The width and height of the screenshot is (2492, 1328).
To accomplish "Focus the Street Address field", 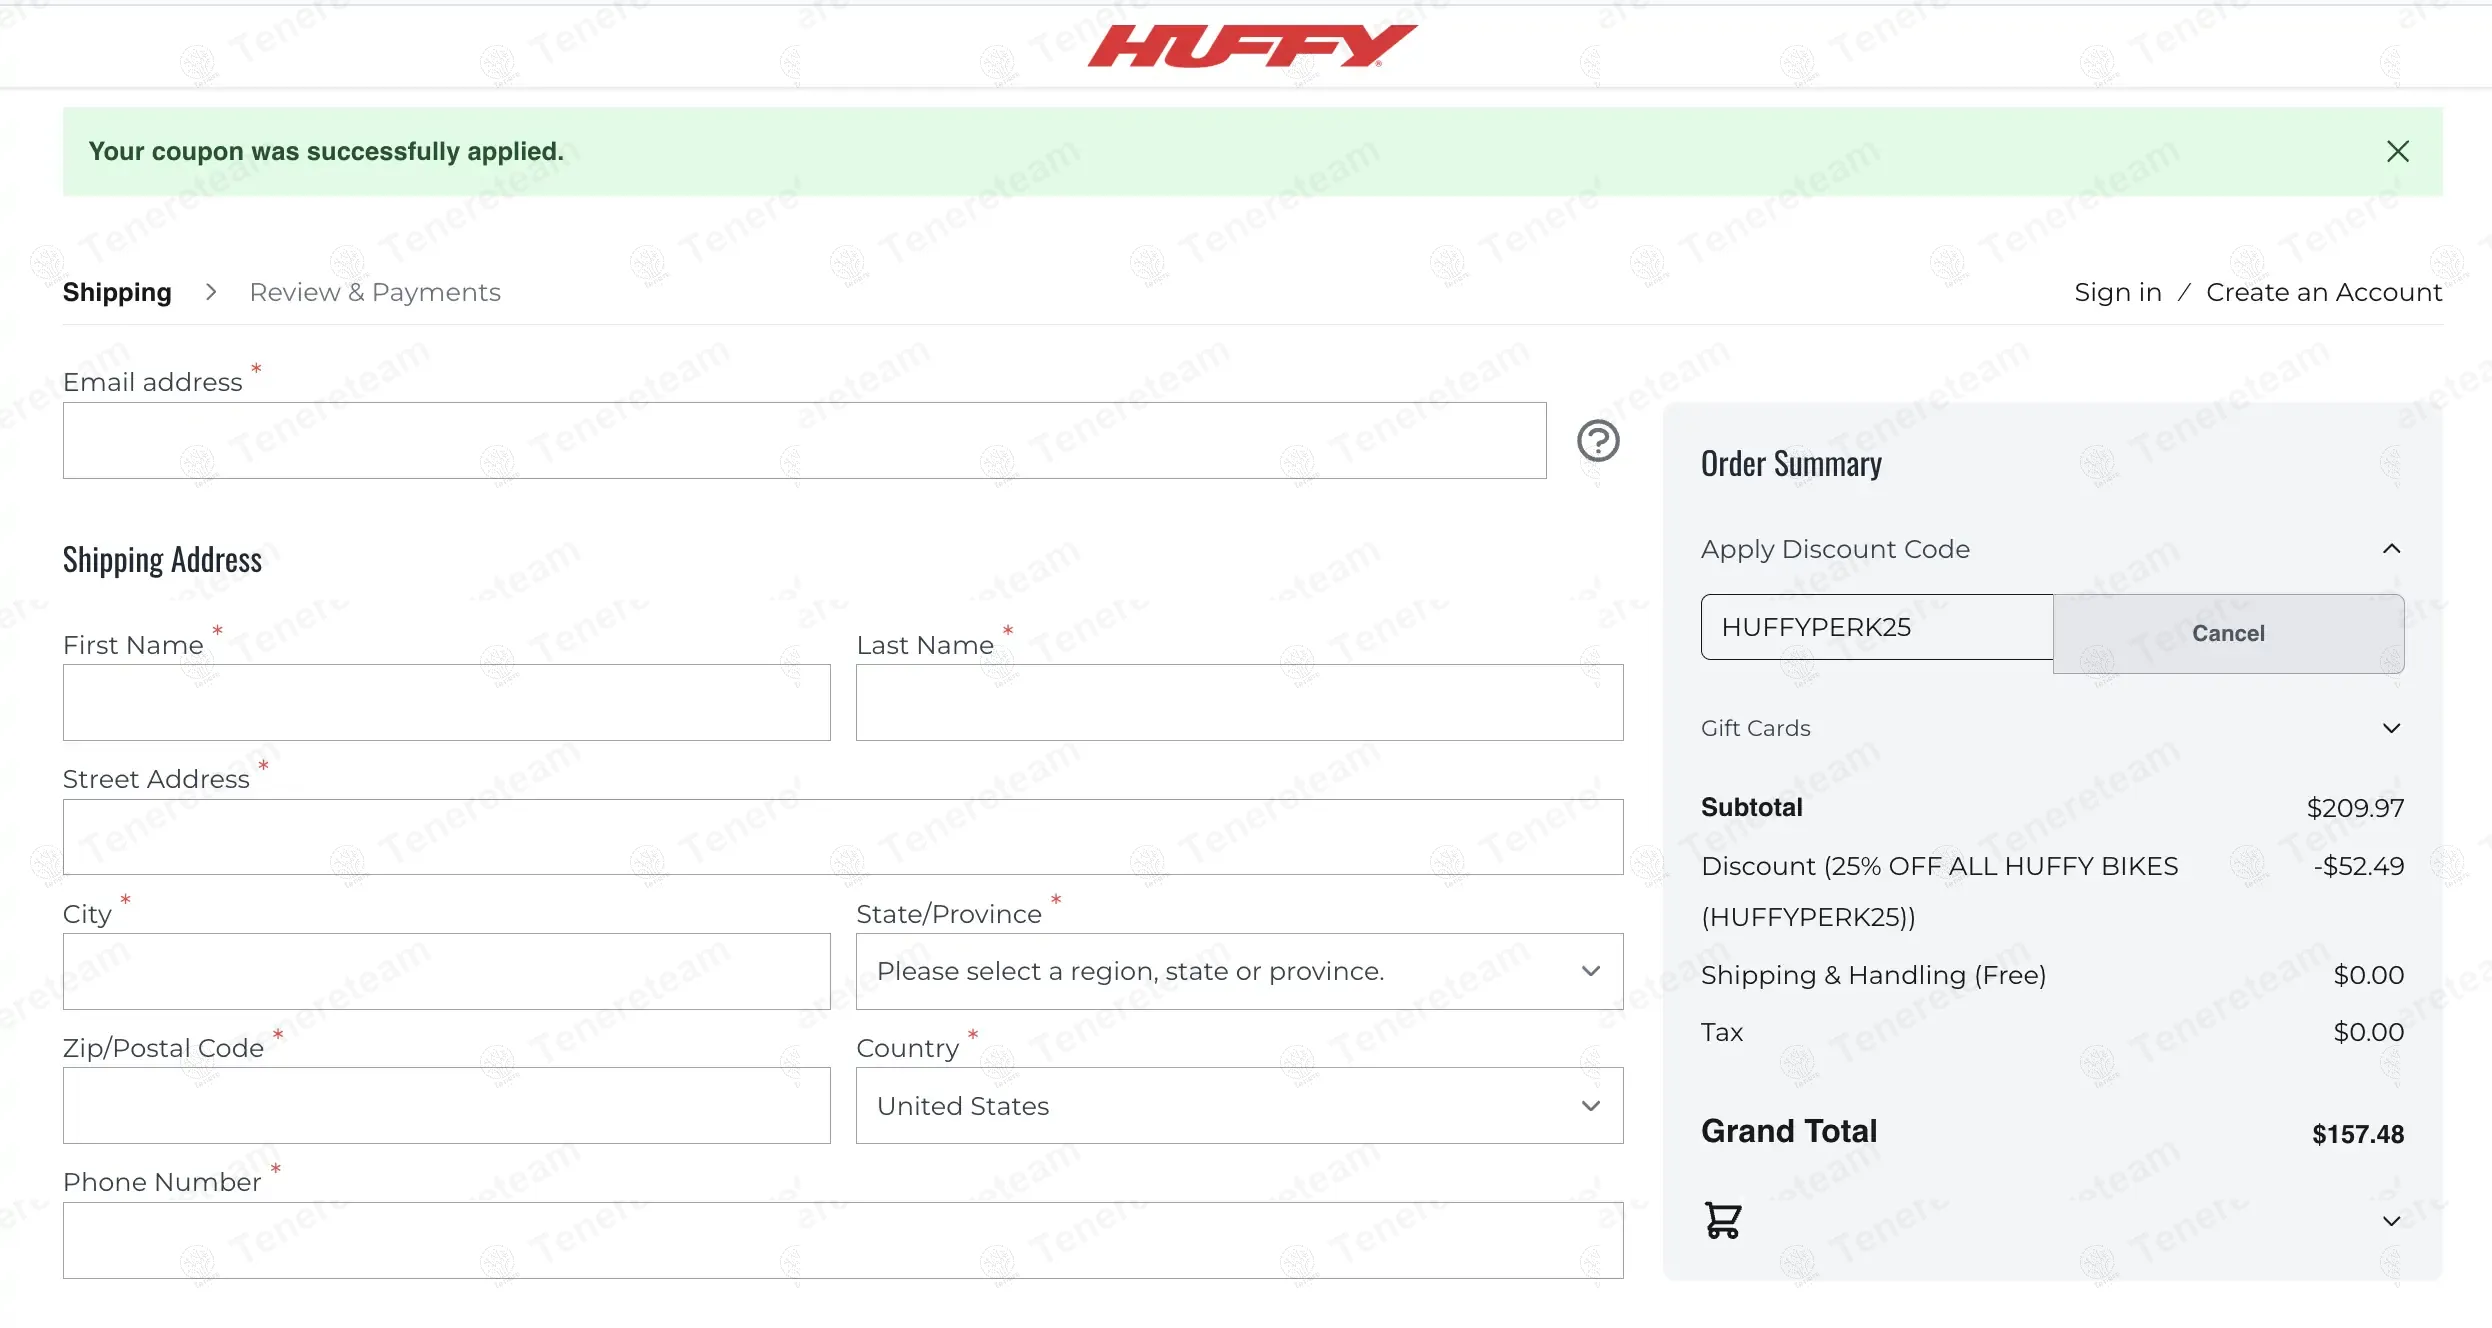I will (x=843, y=837).
